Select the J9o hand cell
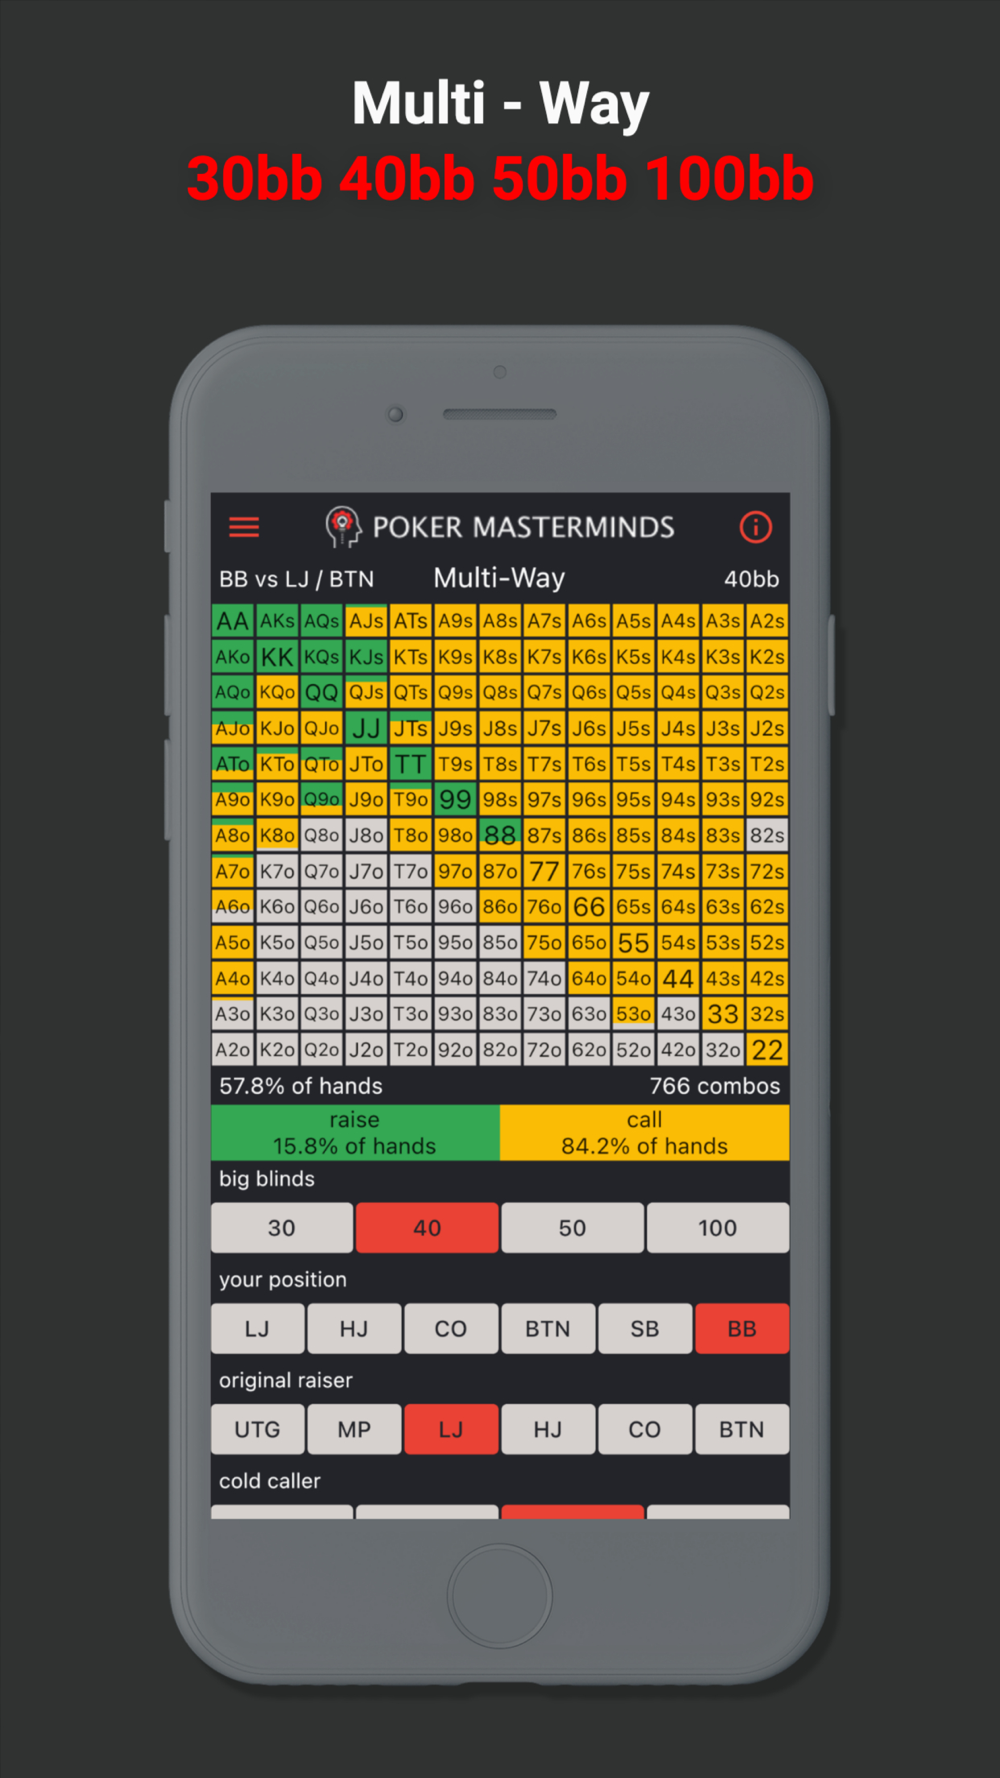 tap(366, 800)
